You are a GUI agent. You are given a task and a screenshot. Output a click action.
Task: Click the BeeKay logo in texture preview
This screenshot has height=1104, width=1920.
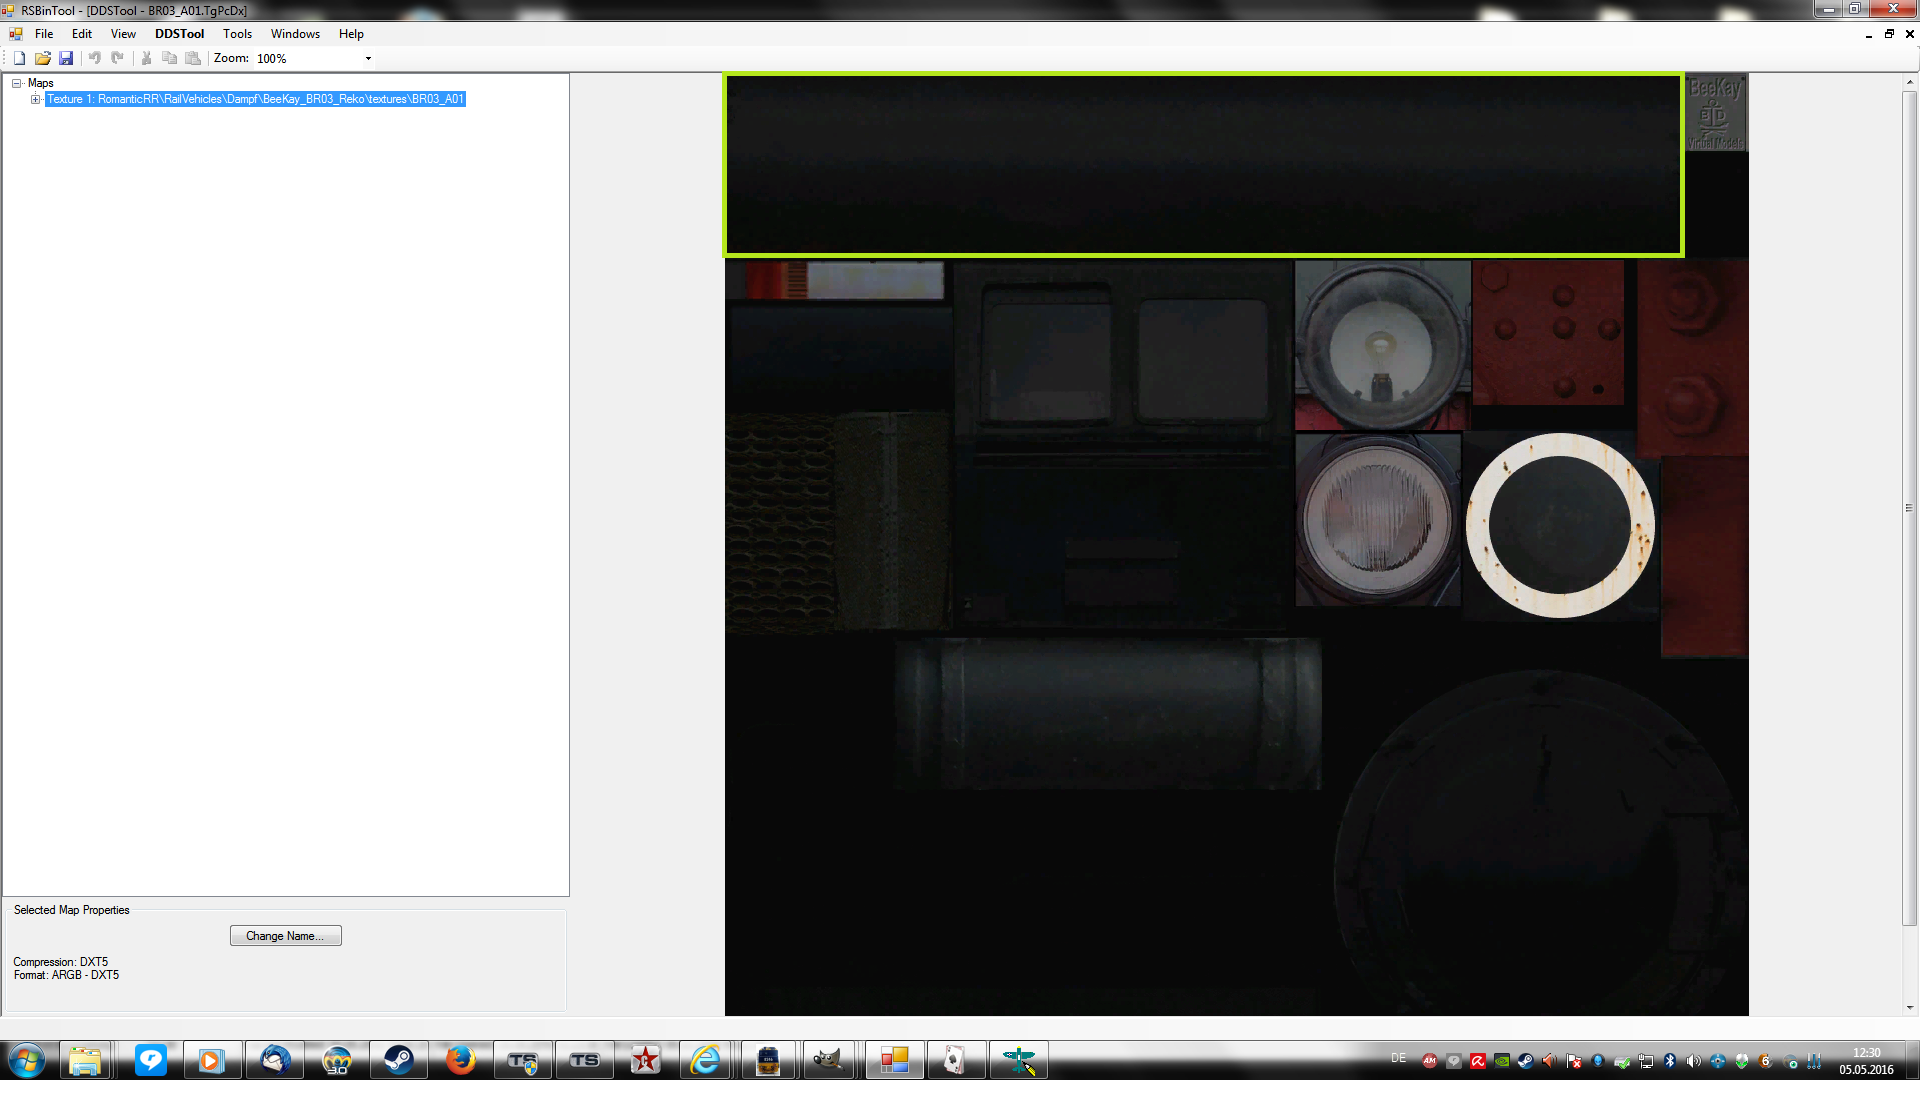[x=1715, y=112]
